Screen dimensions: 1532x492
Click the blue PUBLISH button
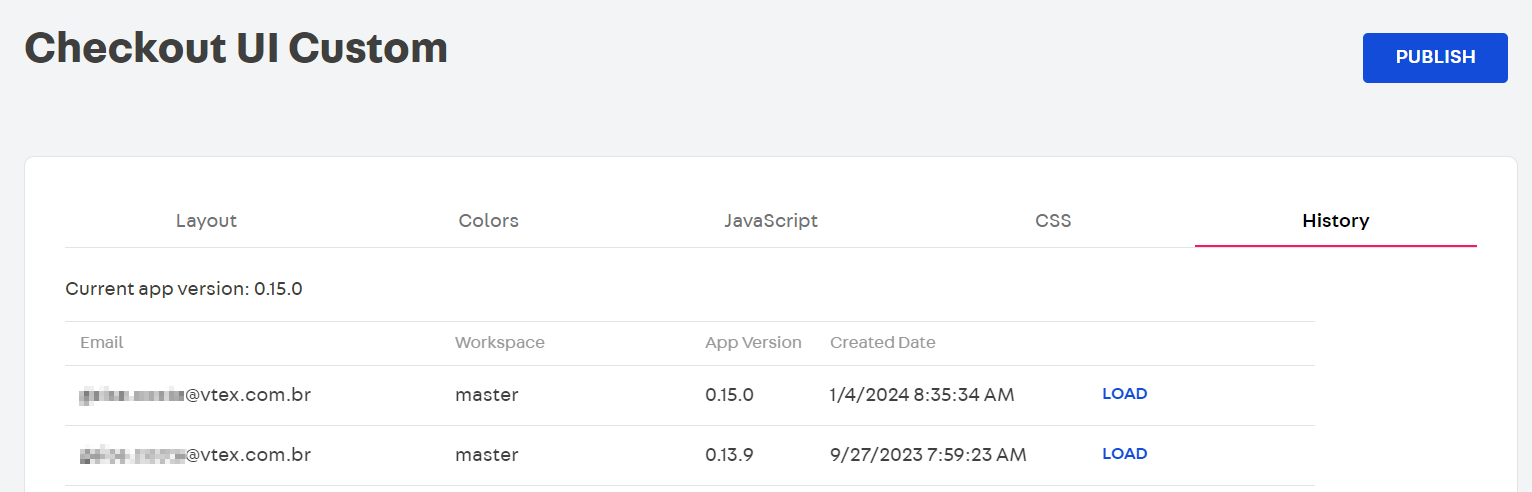point(1434,58)
